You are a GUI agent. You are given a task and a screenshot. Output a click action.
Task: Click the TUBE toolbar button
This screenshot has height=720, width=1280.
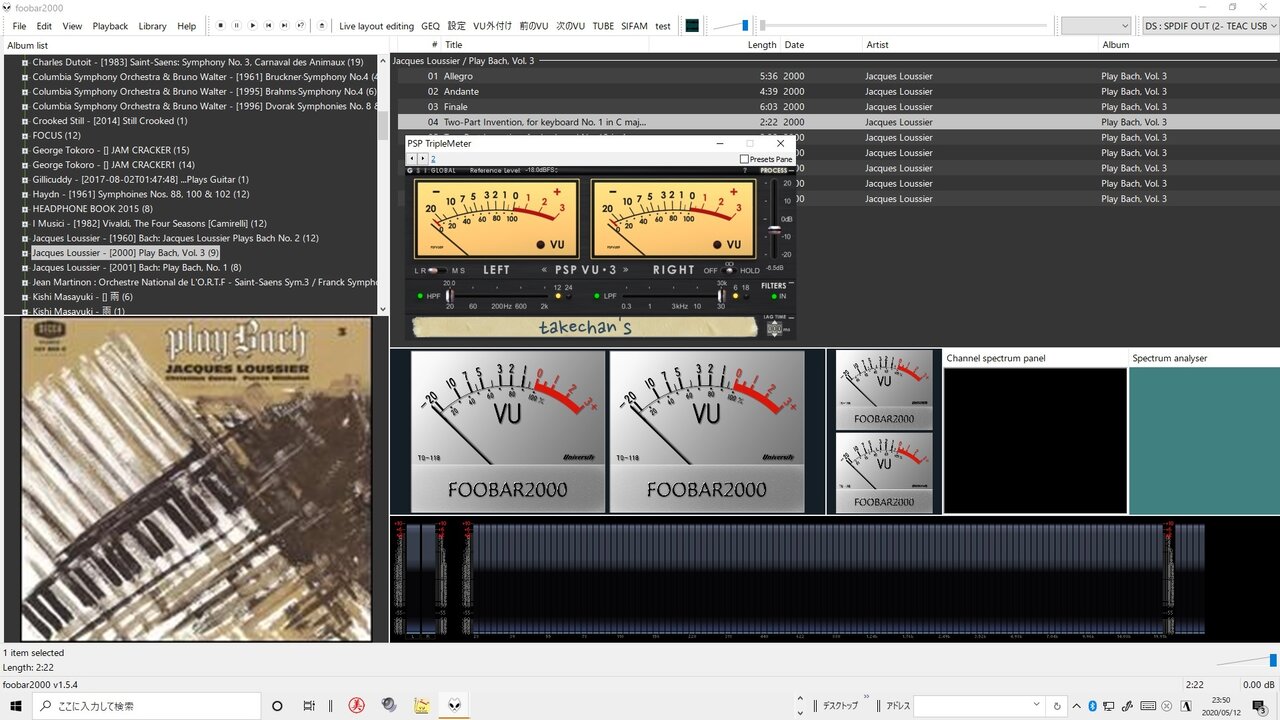[x=603, y=26]
